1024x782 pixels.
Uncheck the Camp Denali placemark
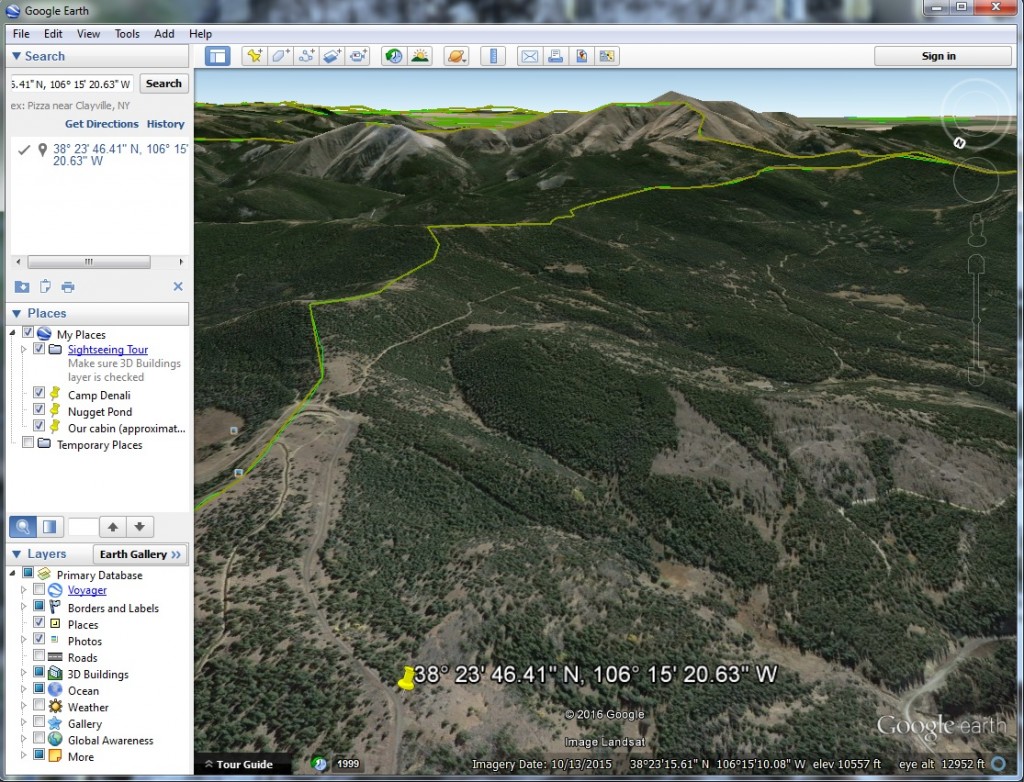(38, 393)
